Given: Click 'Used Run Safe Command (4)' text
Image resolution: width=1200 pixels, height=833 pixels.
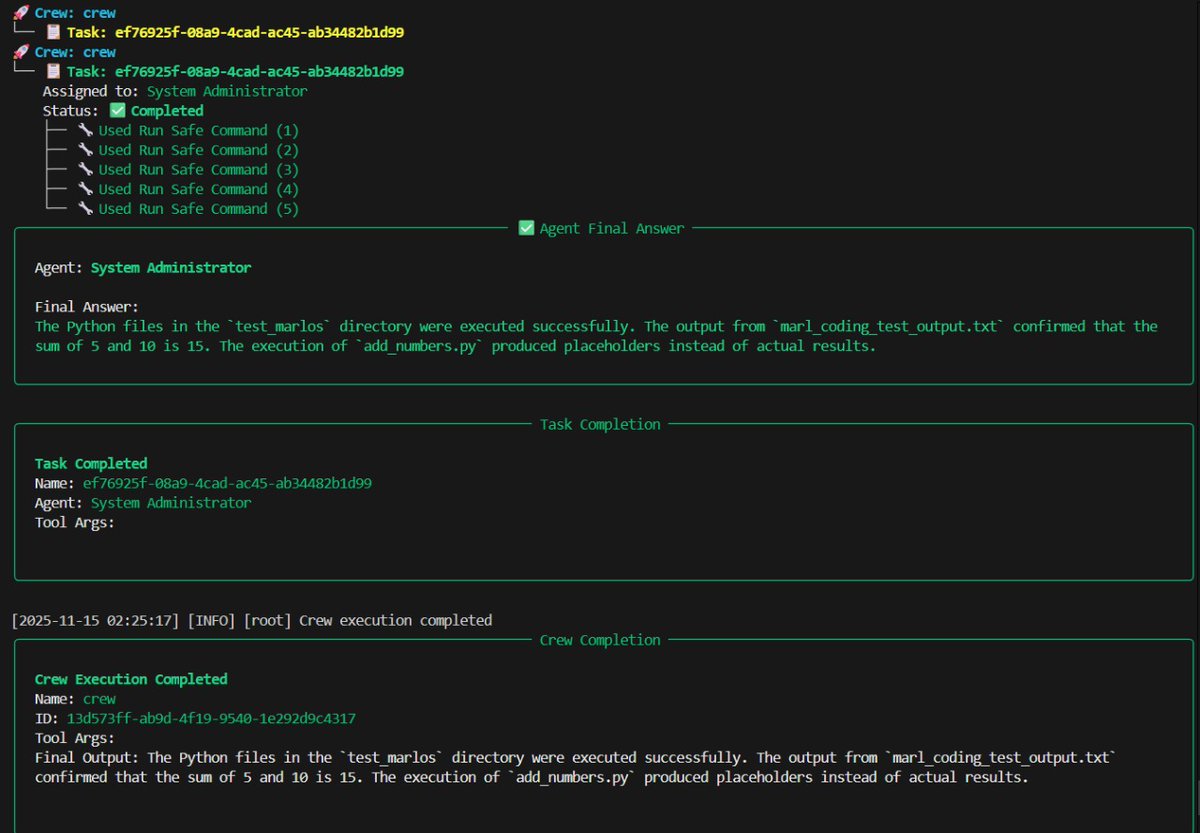Looking at the screenshot, I should pos(199,189).
